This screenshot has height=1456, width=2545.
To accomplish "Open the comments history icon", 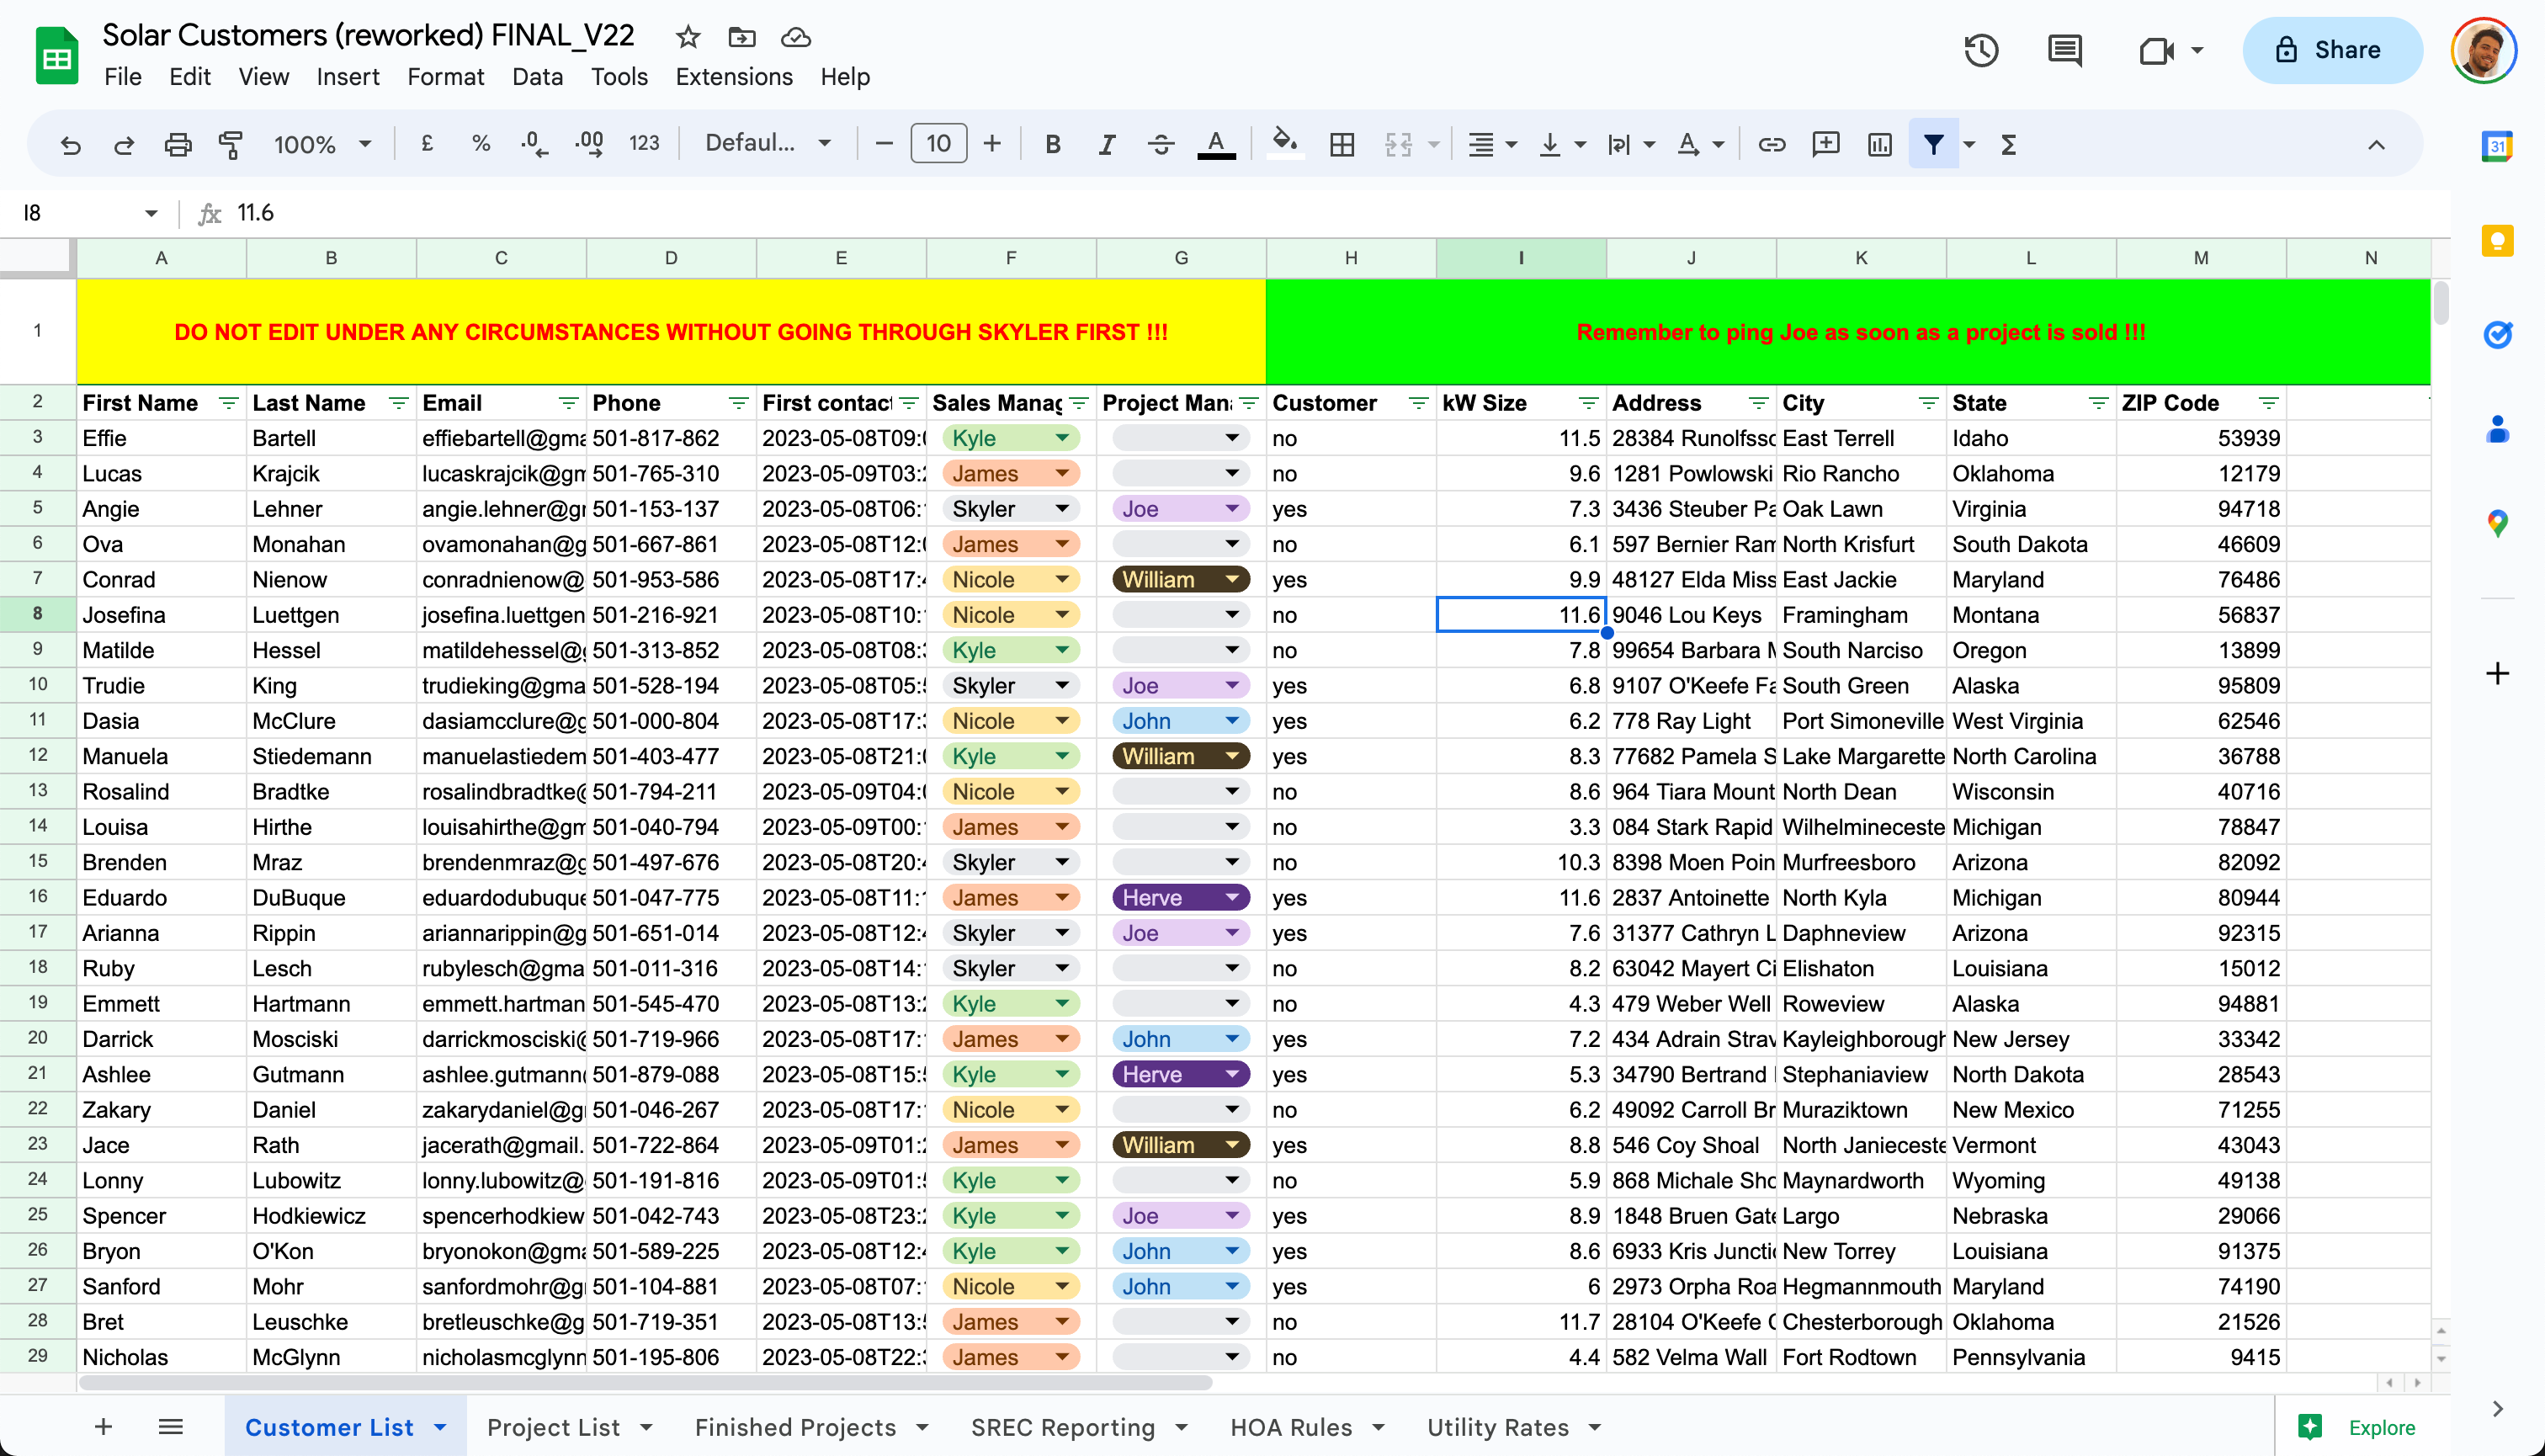I will pos(2064,50).
